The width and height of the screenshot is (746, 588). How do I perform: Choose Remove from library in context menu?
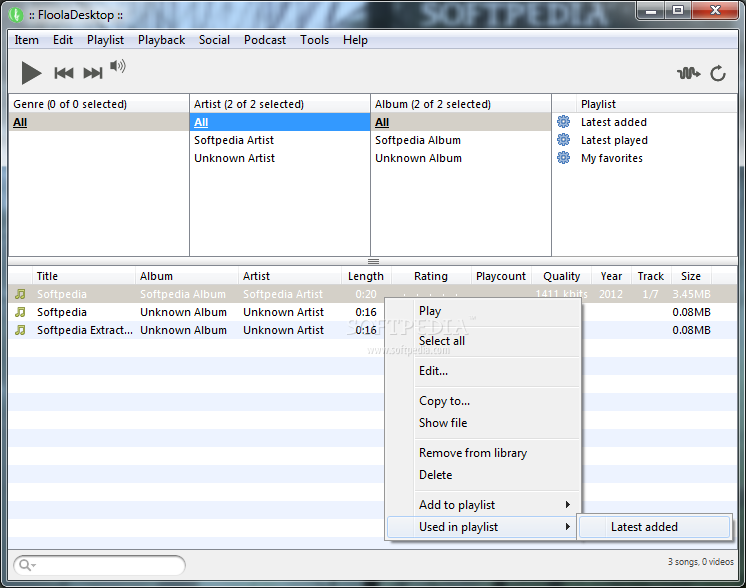[x=483, y=453]
